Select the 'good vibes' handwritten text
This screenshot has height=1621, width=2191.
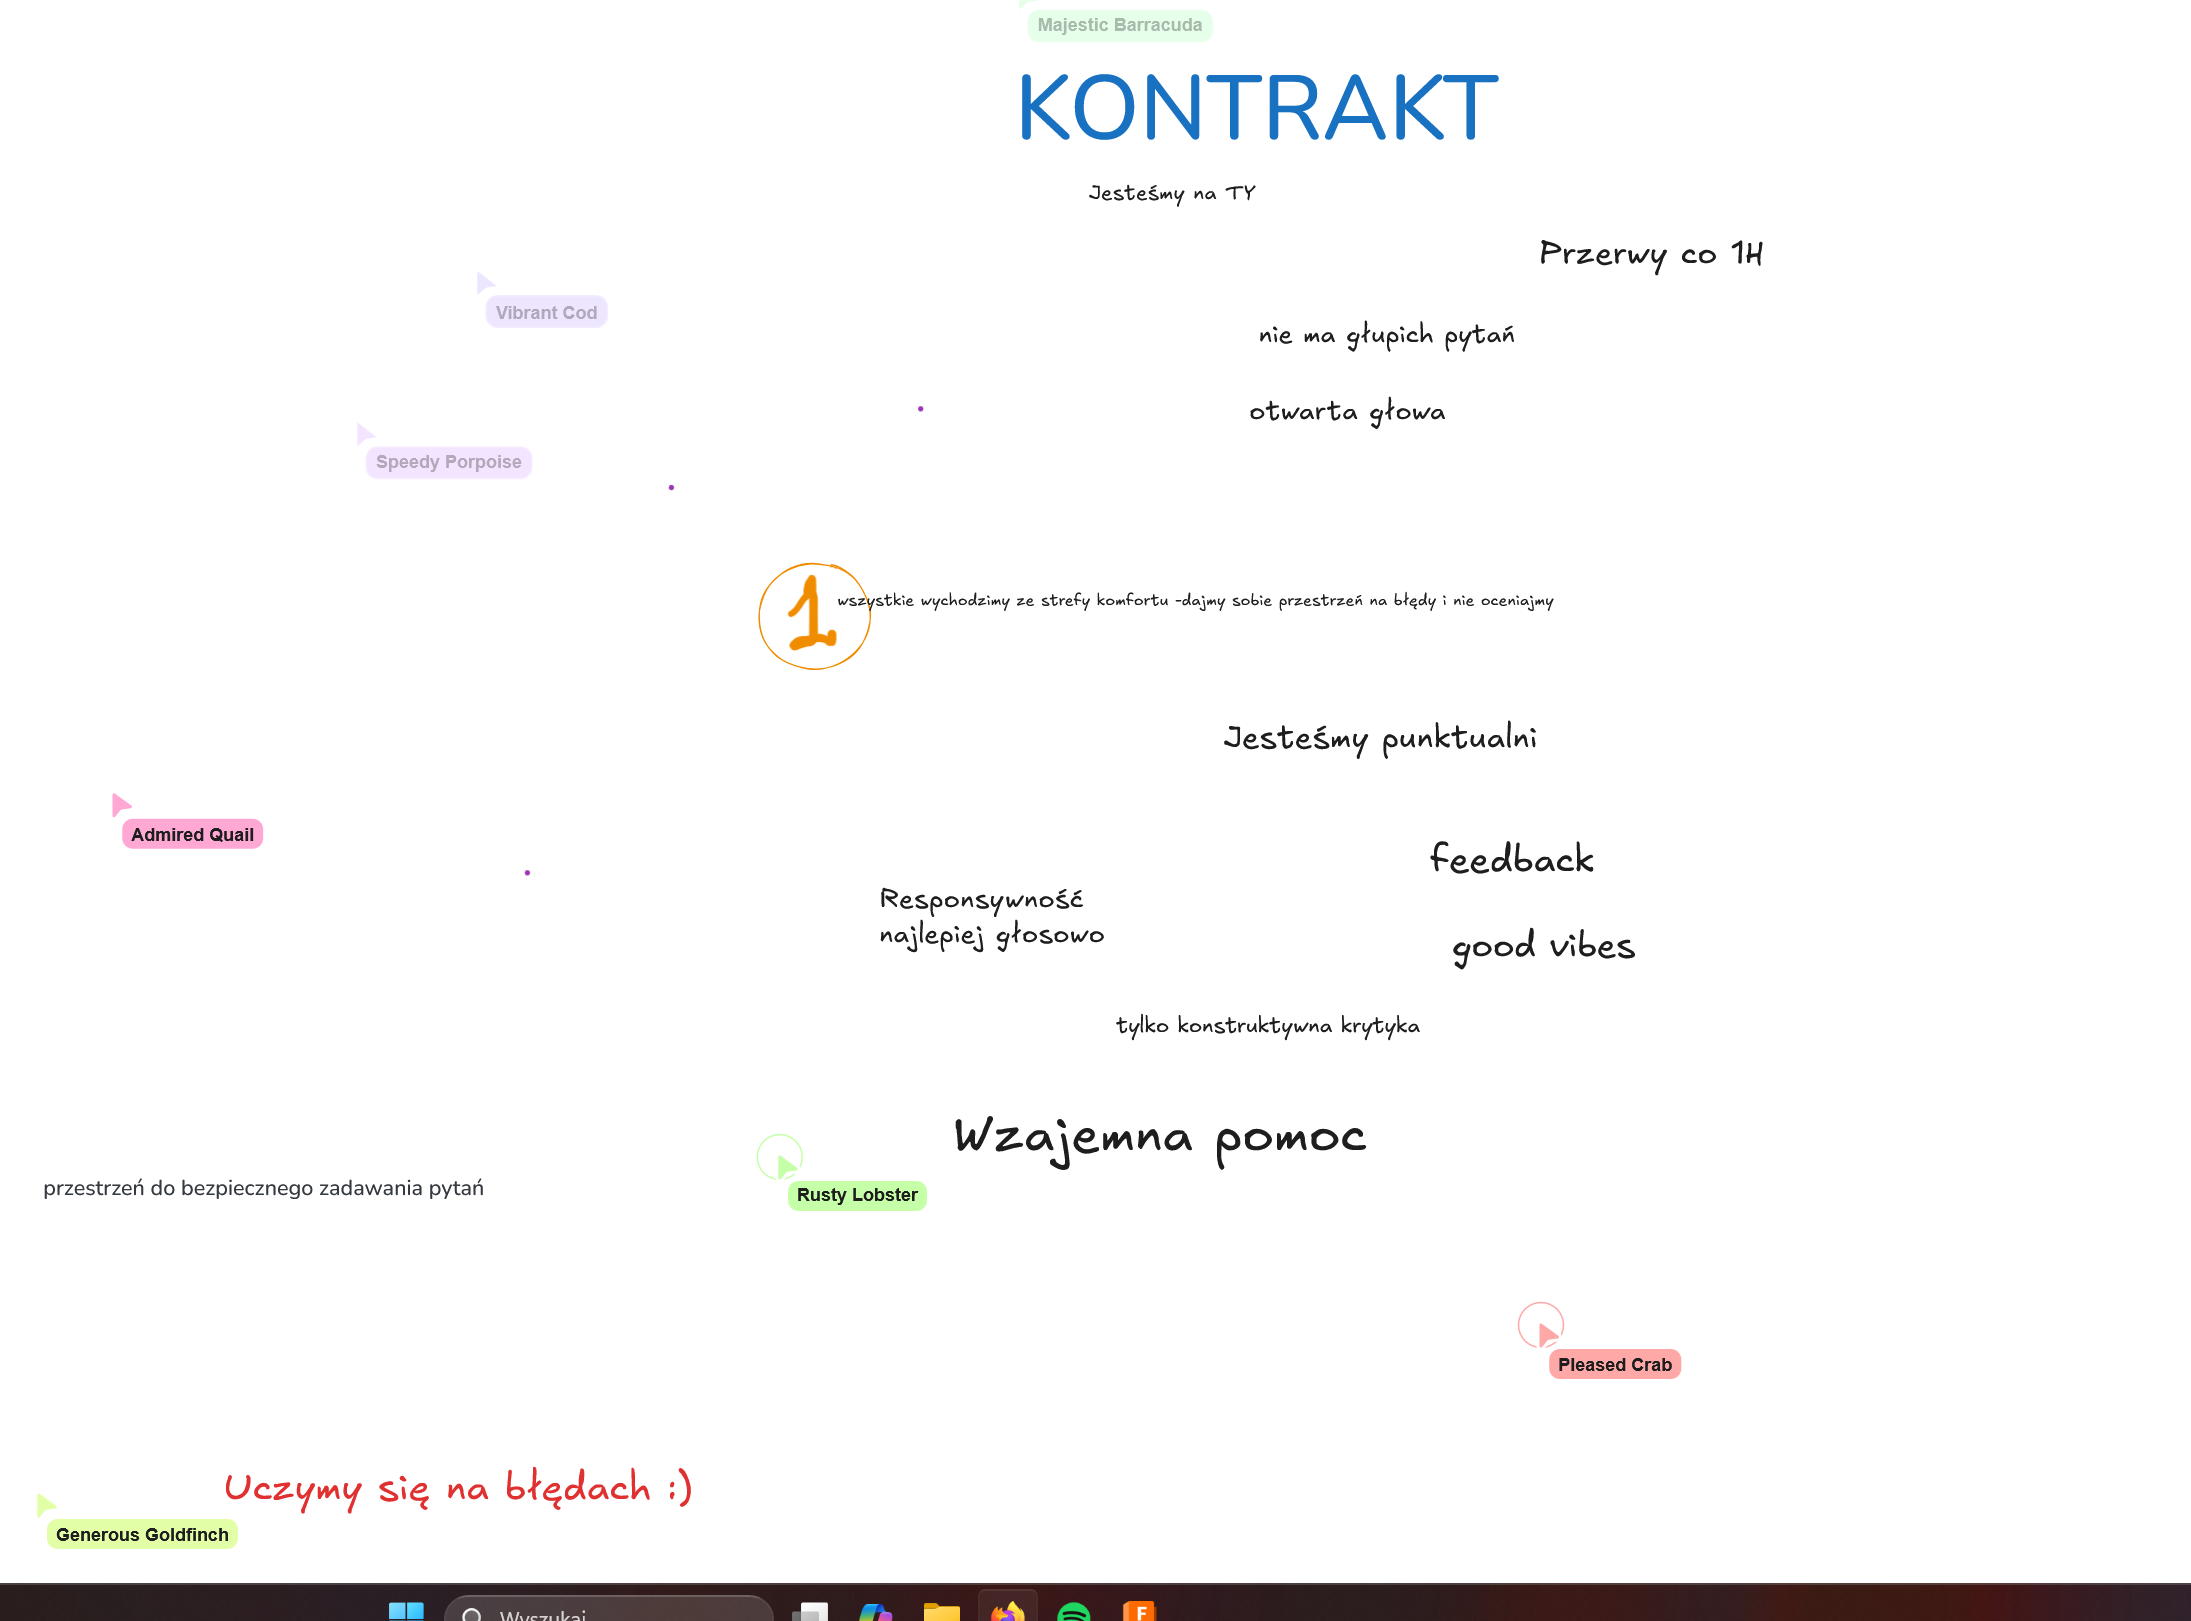(1543, 946)
